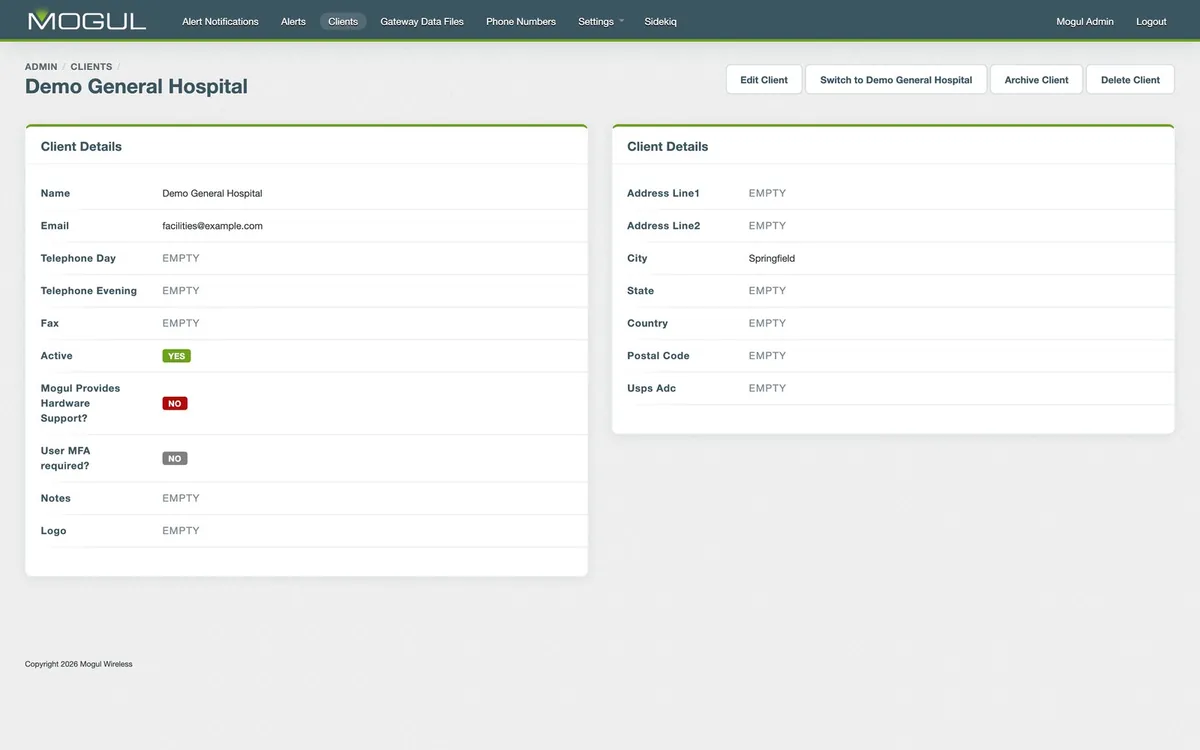This screenshot has height=750, width=1200.
Task: Click the Mogul Admin user link
Action: point(1085,21)
